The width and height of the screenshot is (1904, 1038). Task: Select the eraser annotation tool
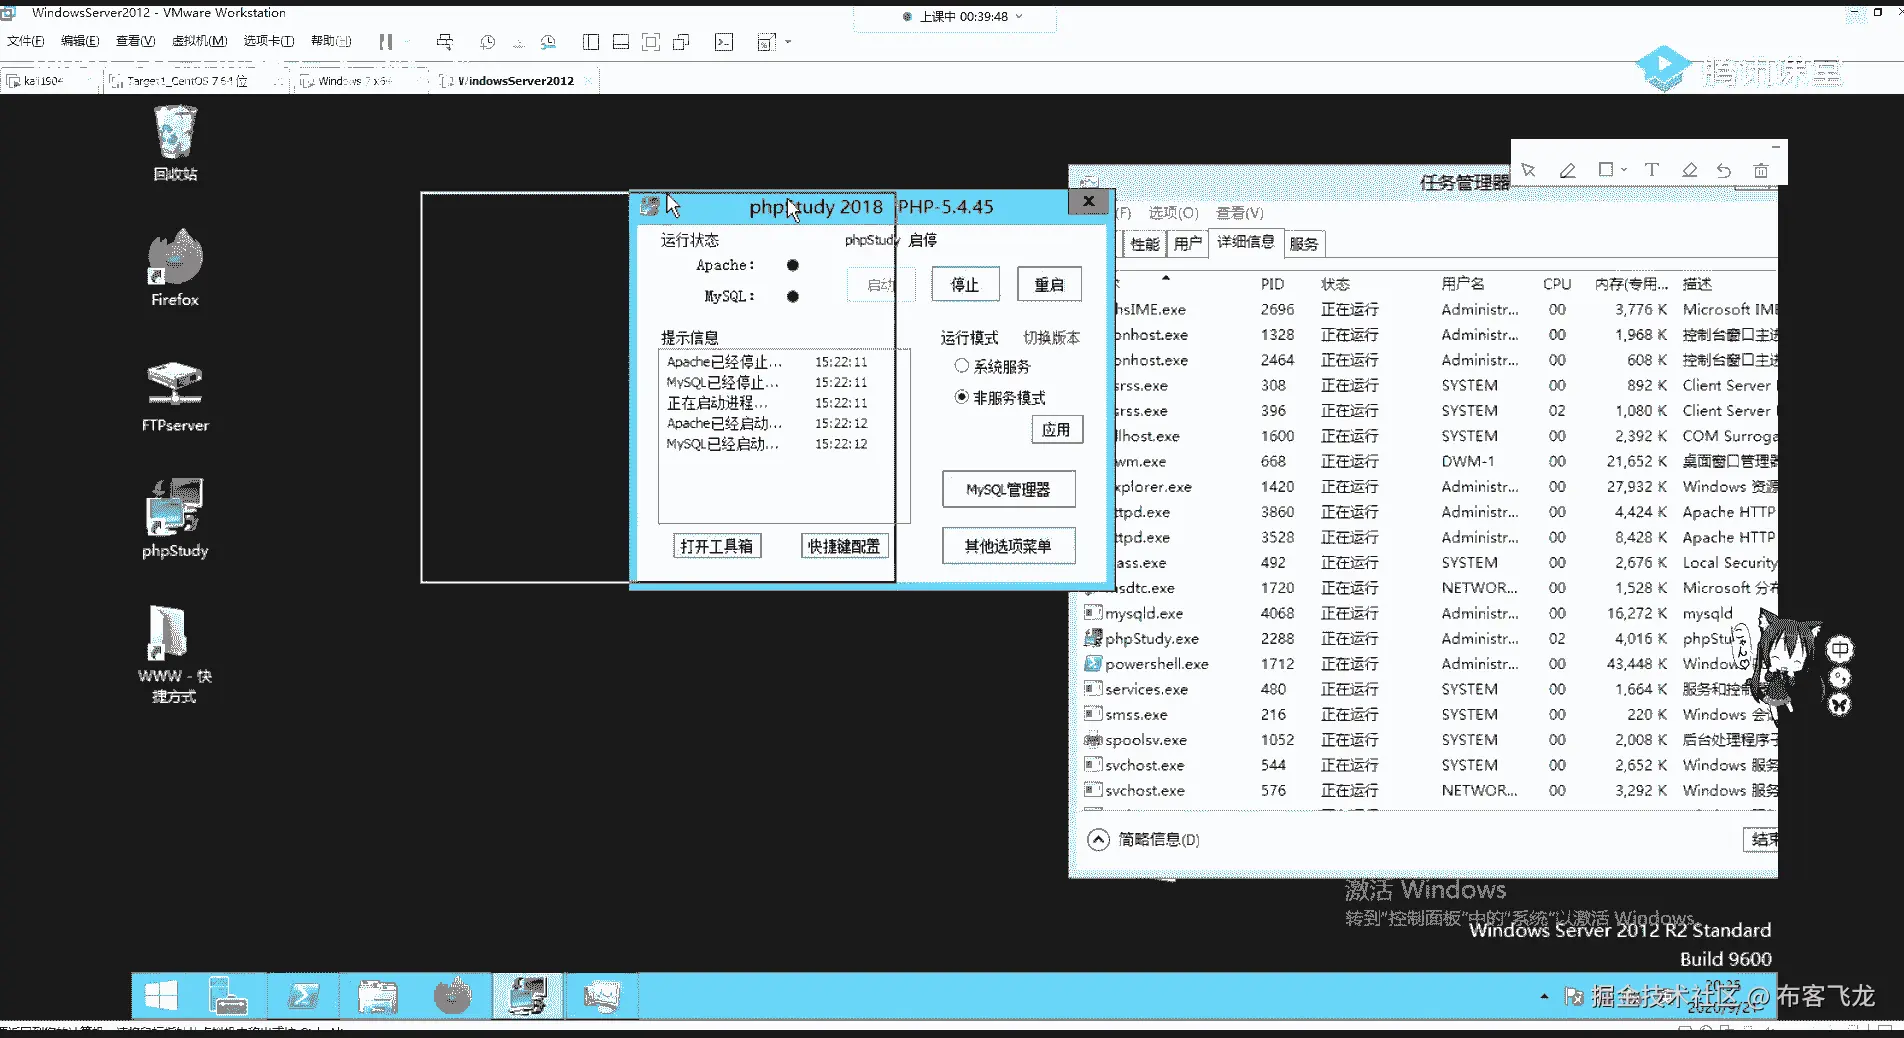(1689, 170)
